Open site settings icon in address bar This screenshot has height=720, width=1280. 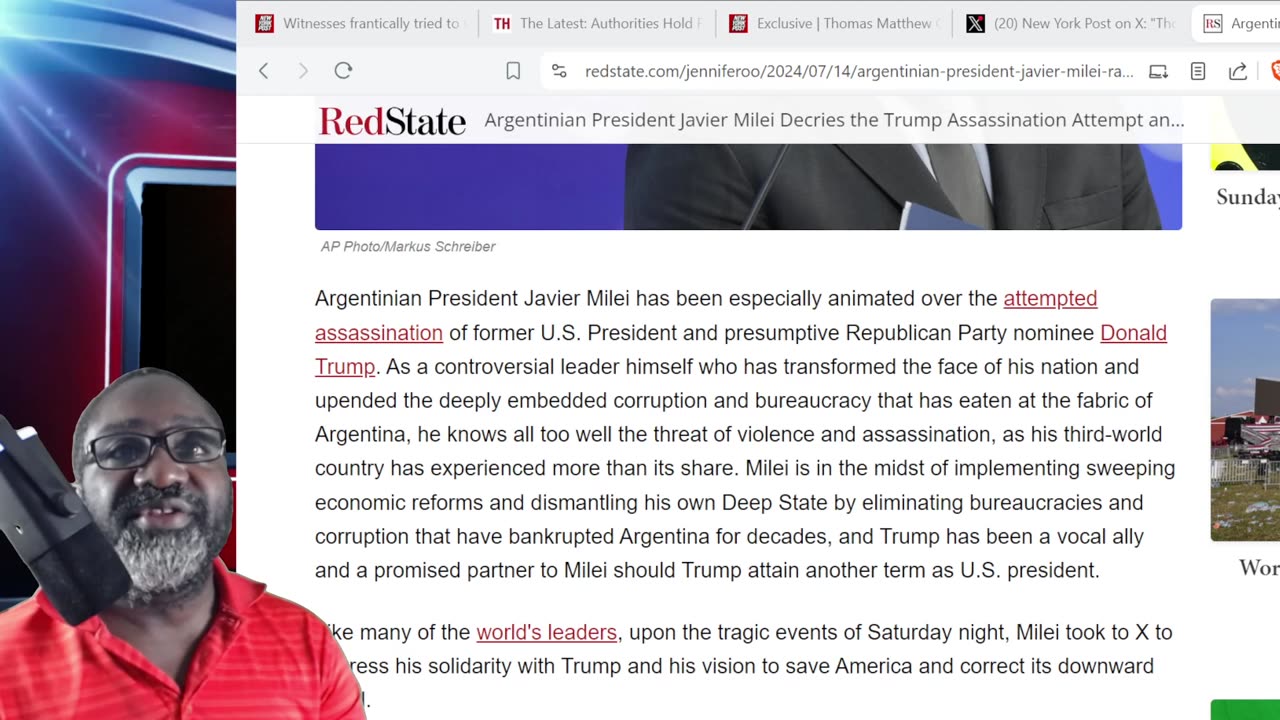tap(559, 71)
